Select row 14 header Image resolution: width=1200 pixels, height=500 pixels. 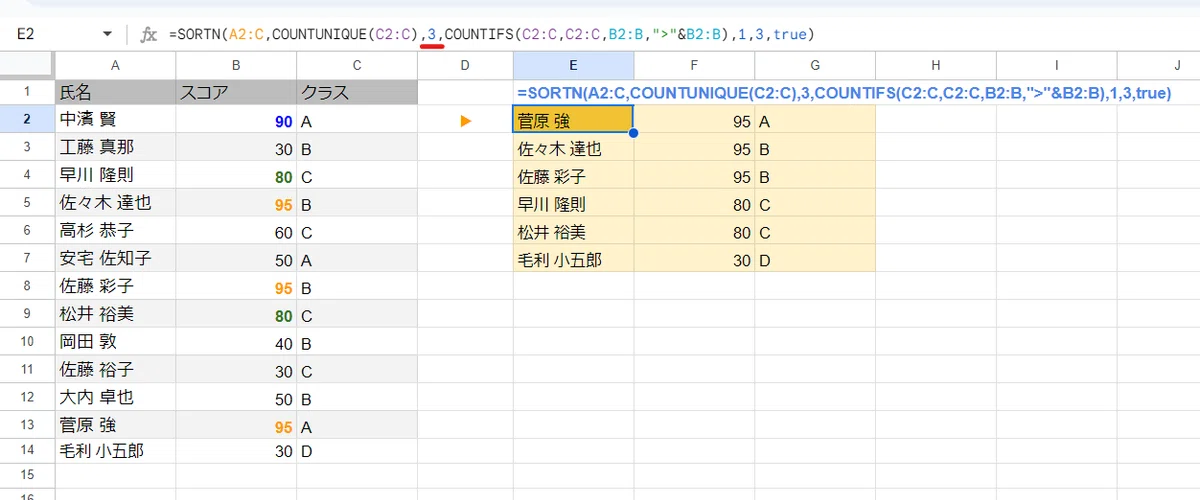(27, 452)
